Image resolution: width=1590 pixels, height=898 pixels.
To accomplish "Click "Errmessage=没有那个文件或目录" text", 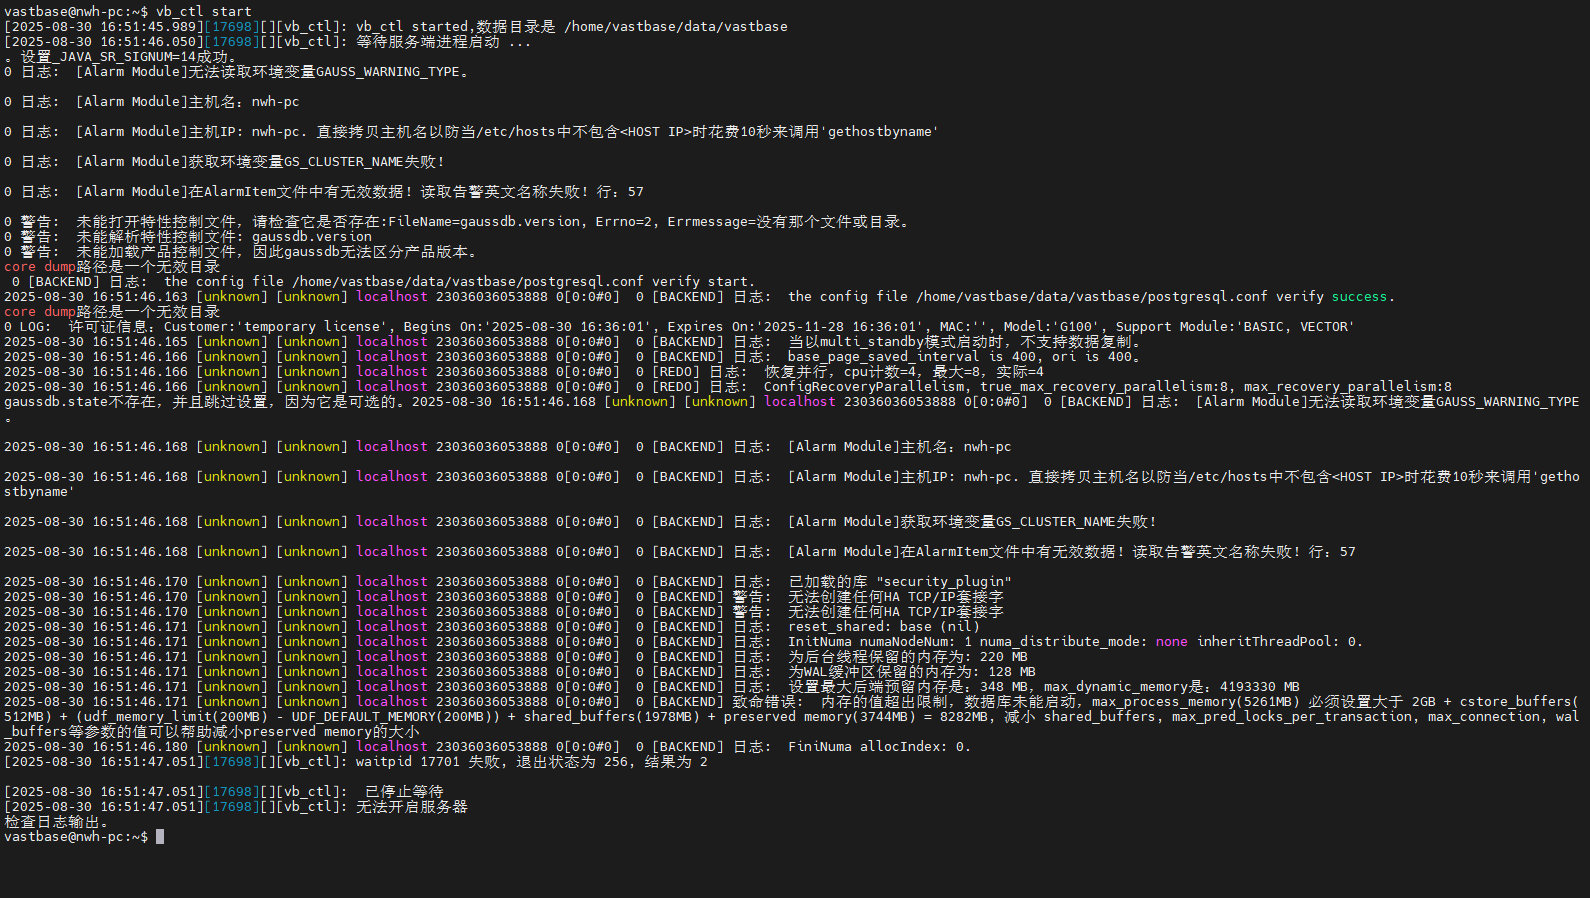I will coord(783,222).
